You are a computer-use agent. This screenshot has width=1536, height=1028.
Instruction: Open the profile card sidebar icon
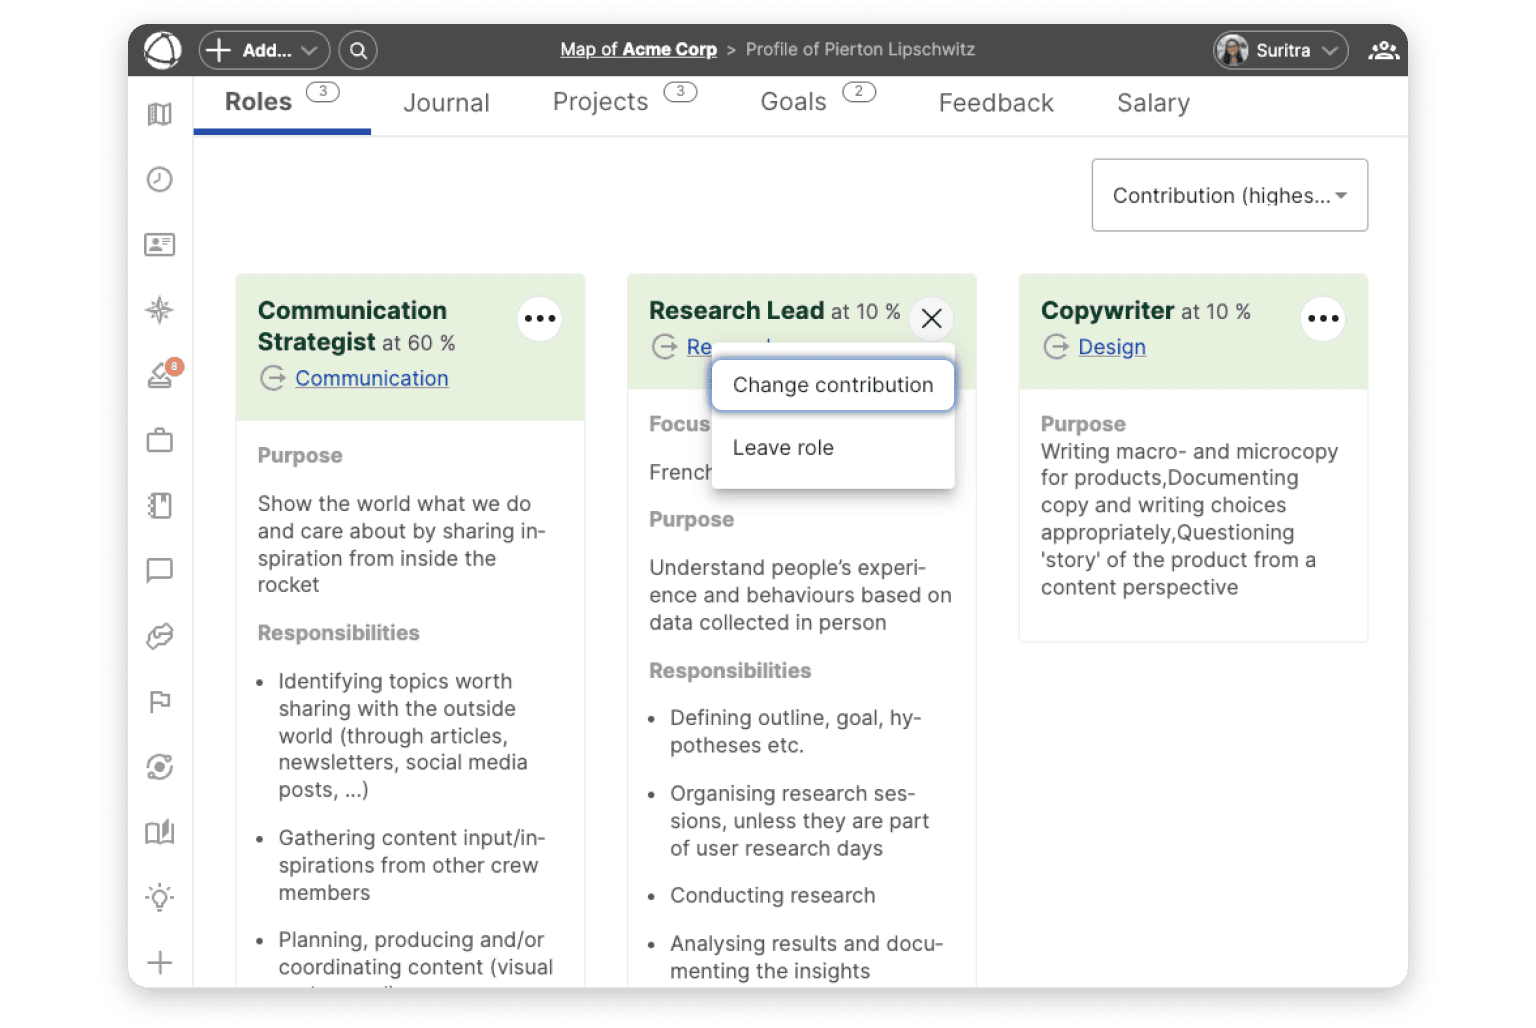pyautogui.click(x=160, y=244)
